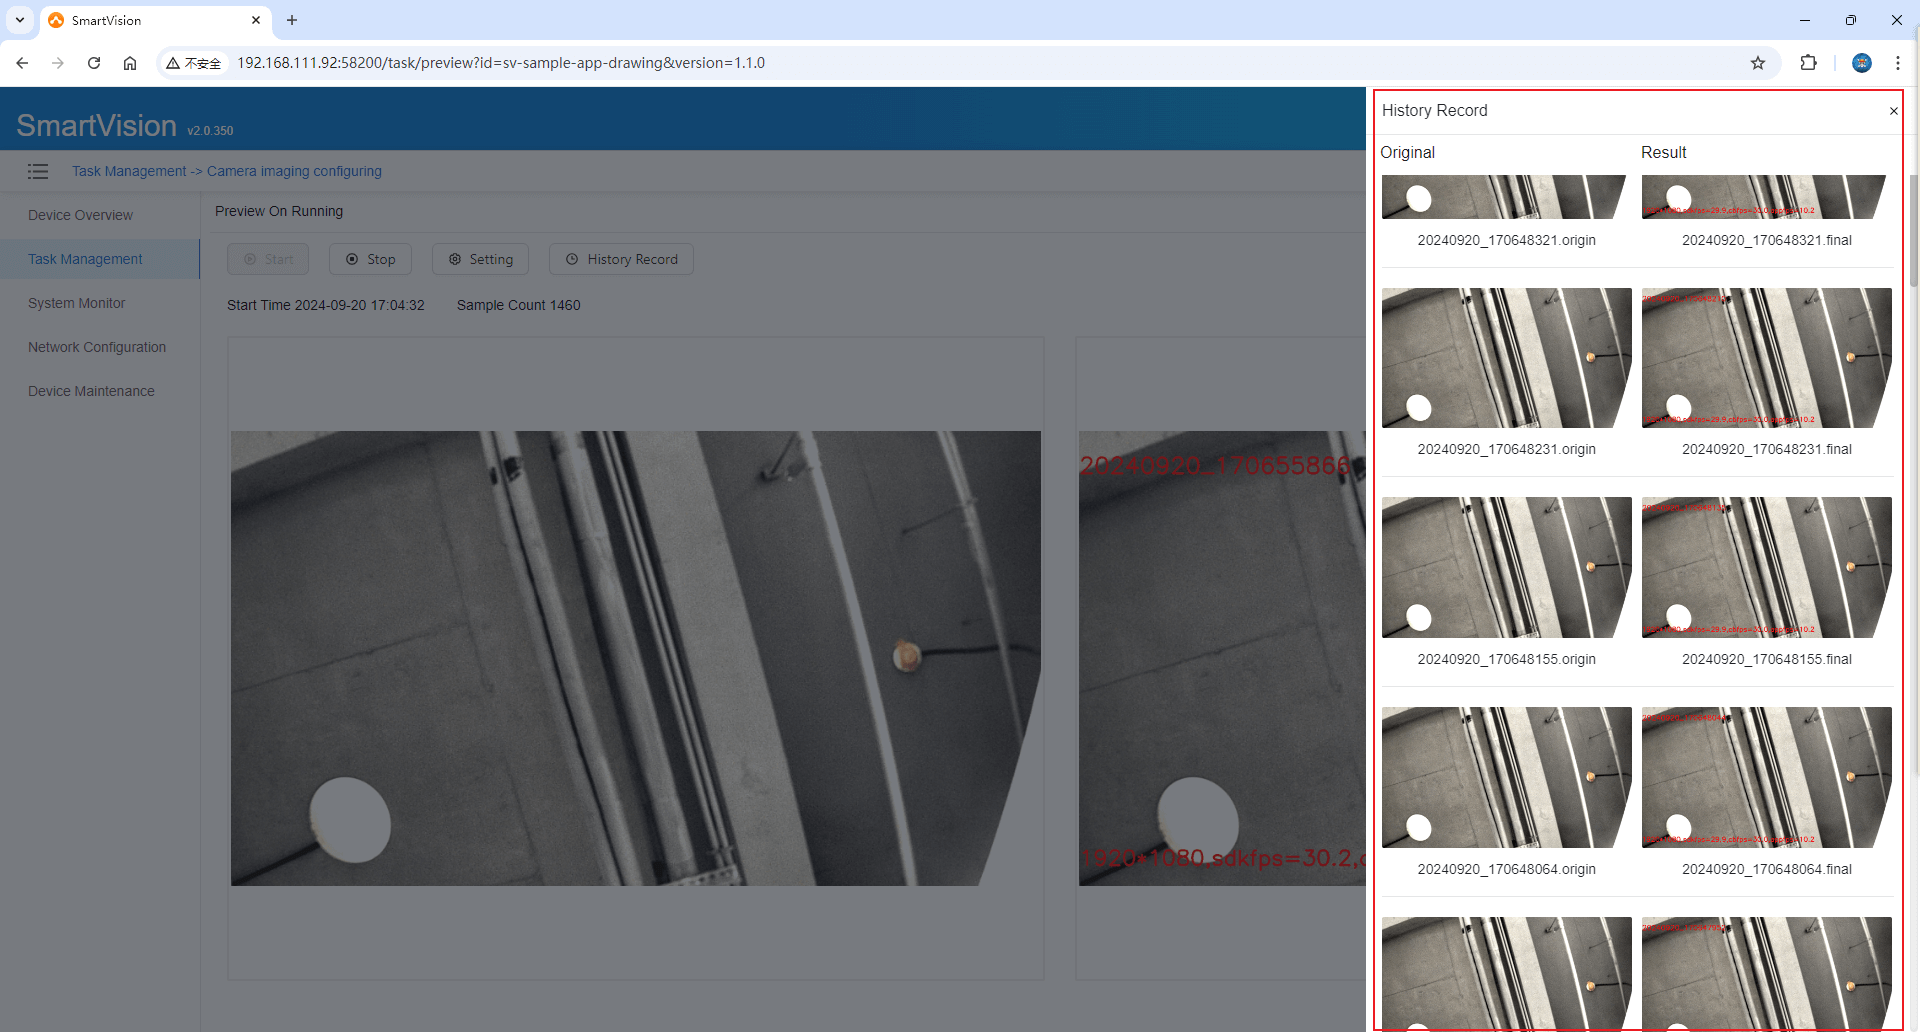
Task: Open the Setting button
Action: [480, 259]
